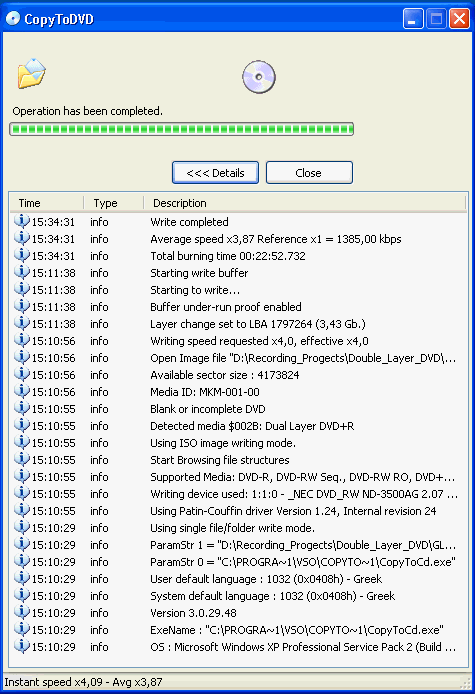The height and width of the screenshot is (694, 475).
Task: Click the Description column header
Action: pyautogui.click(x=305, y=203)
